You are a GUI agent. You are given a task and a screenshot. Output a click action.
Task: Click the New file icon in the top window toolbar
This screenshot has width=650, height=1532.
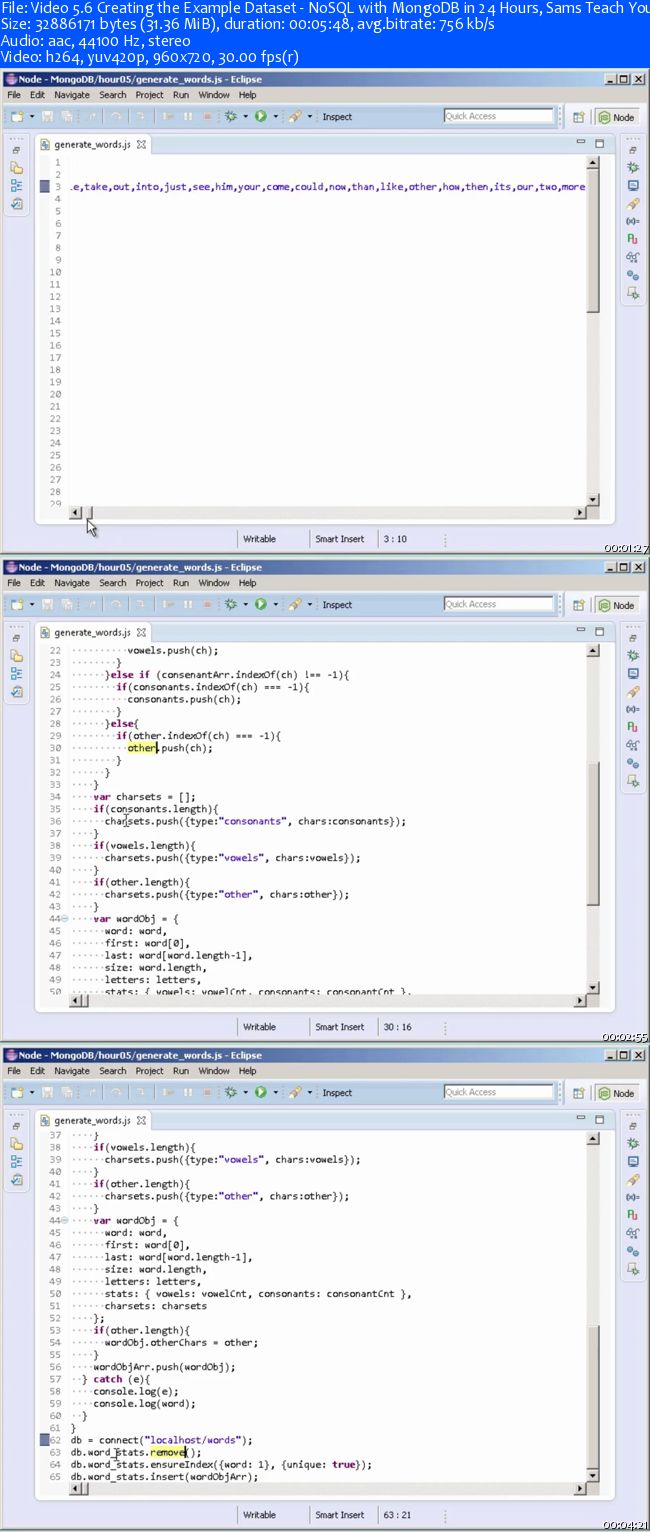[17, 116]
